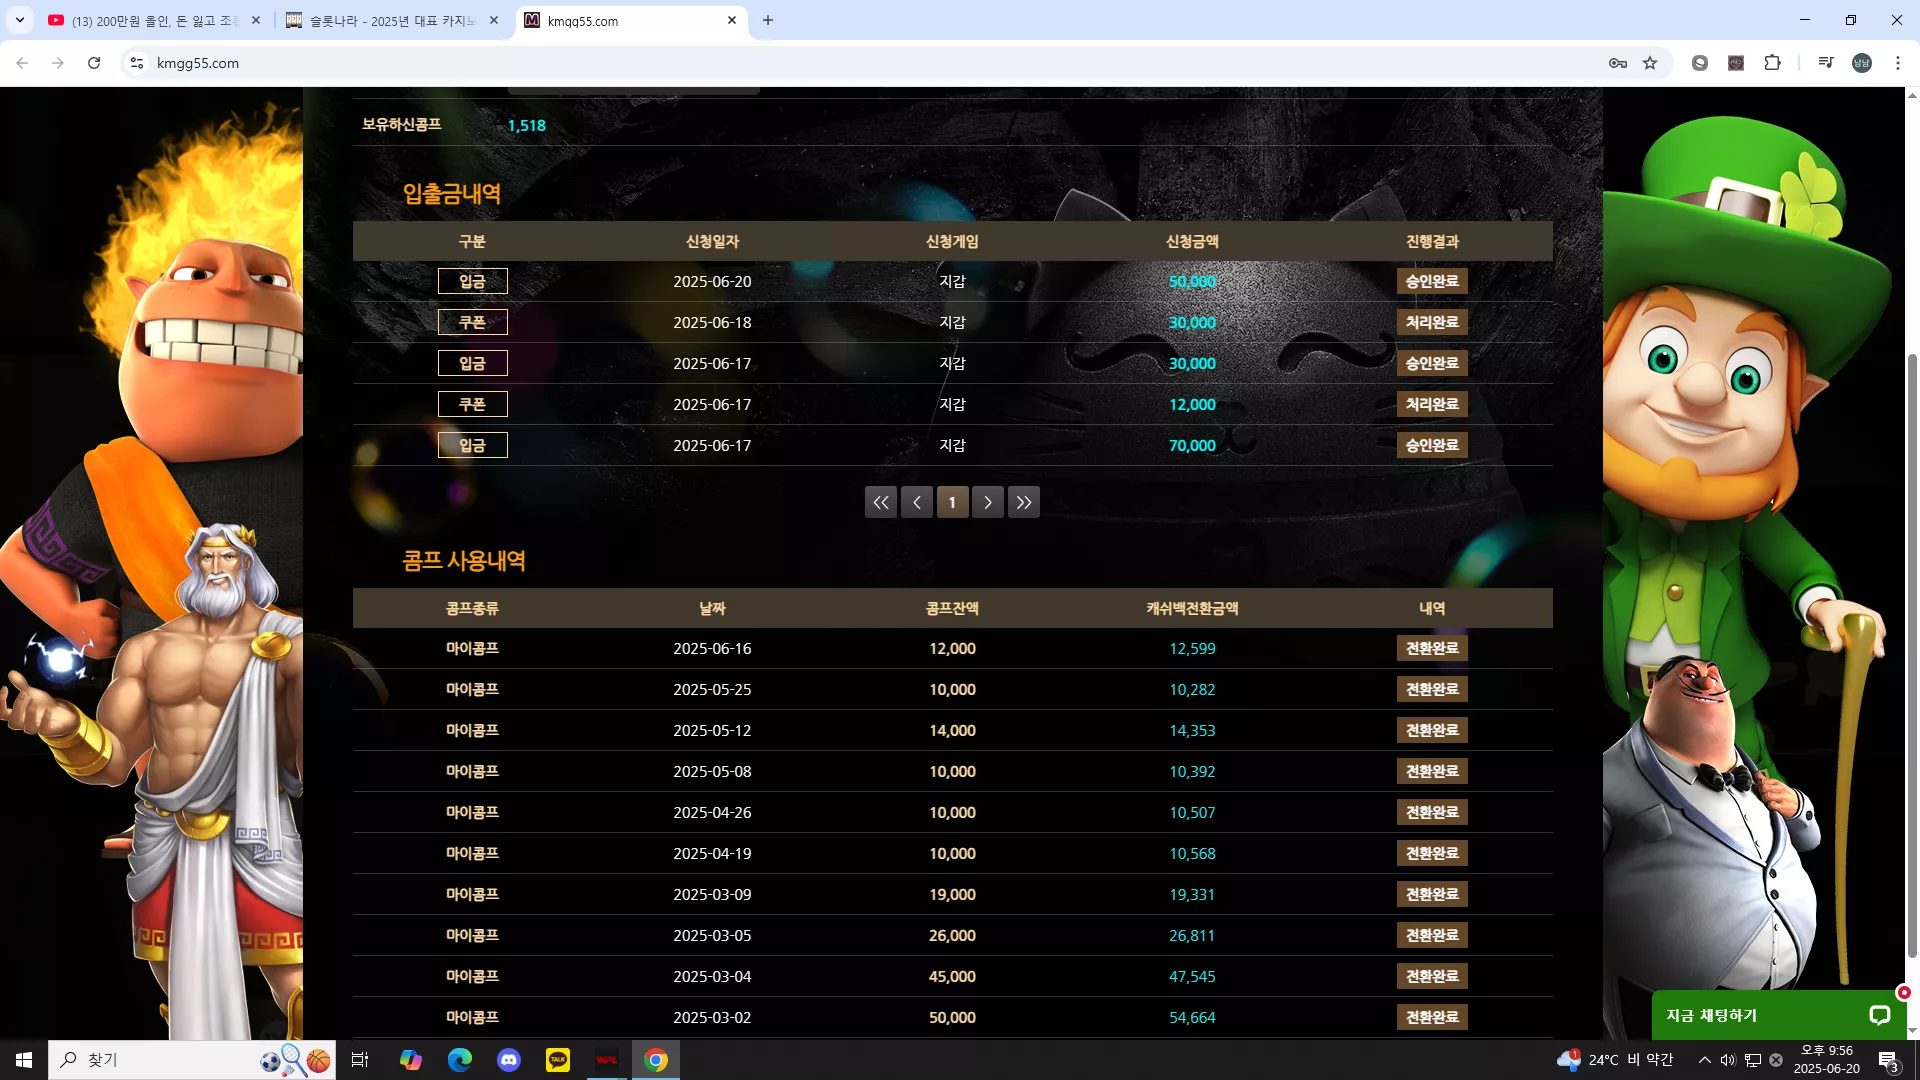Close the kmgg55.com tab
Image resolution: width=1920 pixels, height=1080 pixels.
pos(732,20)
